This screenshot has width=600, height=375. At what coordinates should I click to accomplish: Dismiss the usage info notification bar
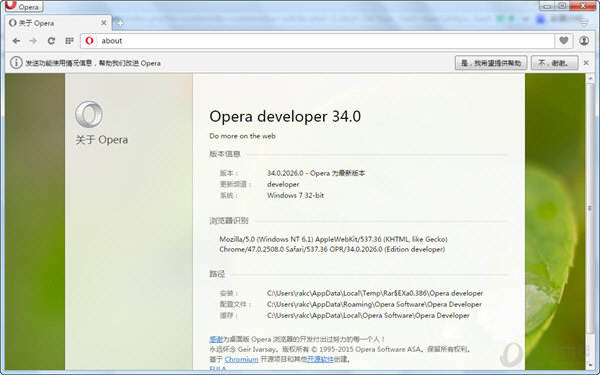(586, 63)
